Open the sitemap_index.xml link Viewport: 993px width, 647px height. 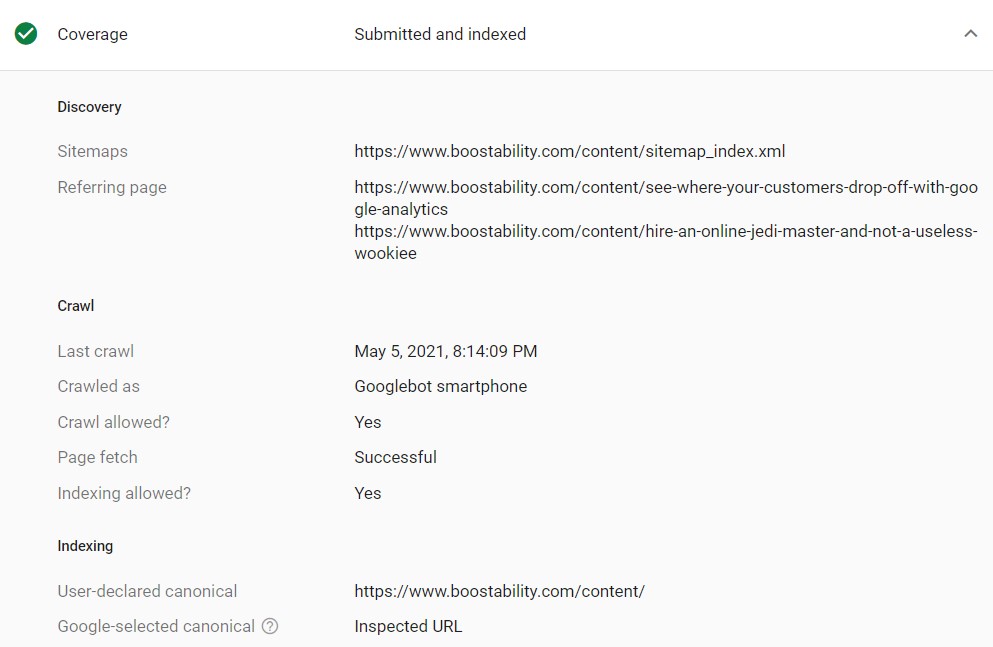coord(569,151)
